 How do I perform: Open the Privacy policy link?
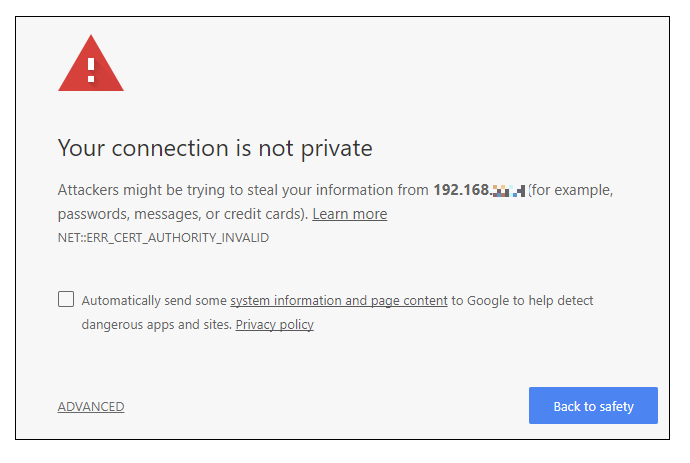tap(274, 324)
